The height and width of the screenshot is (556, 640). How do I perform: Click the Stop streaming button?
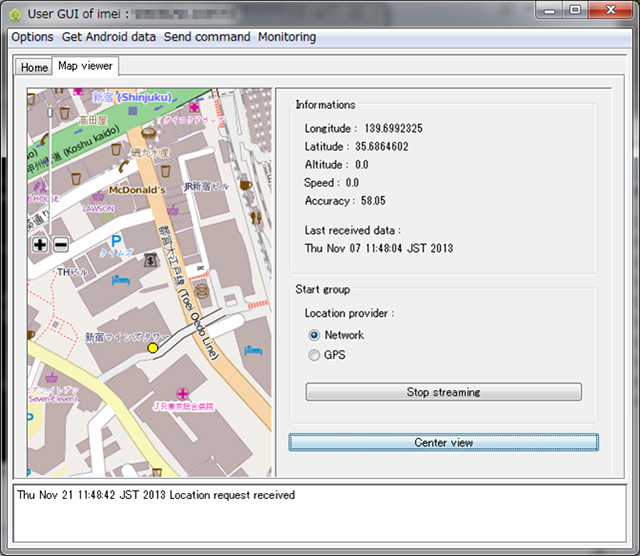pyautogui.click(x=443, y=392)
